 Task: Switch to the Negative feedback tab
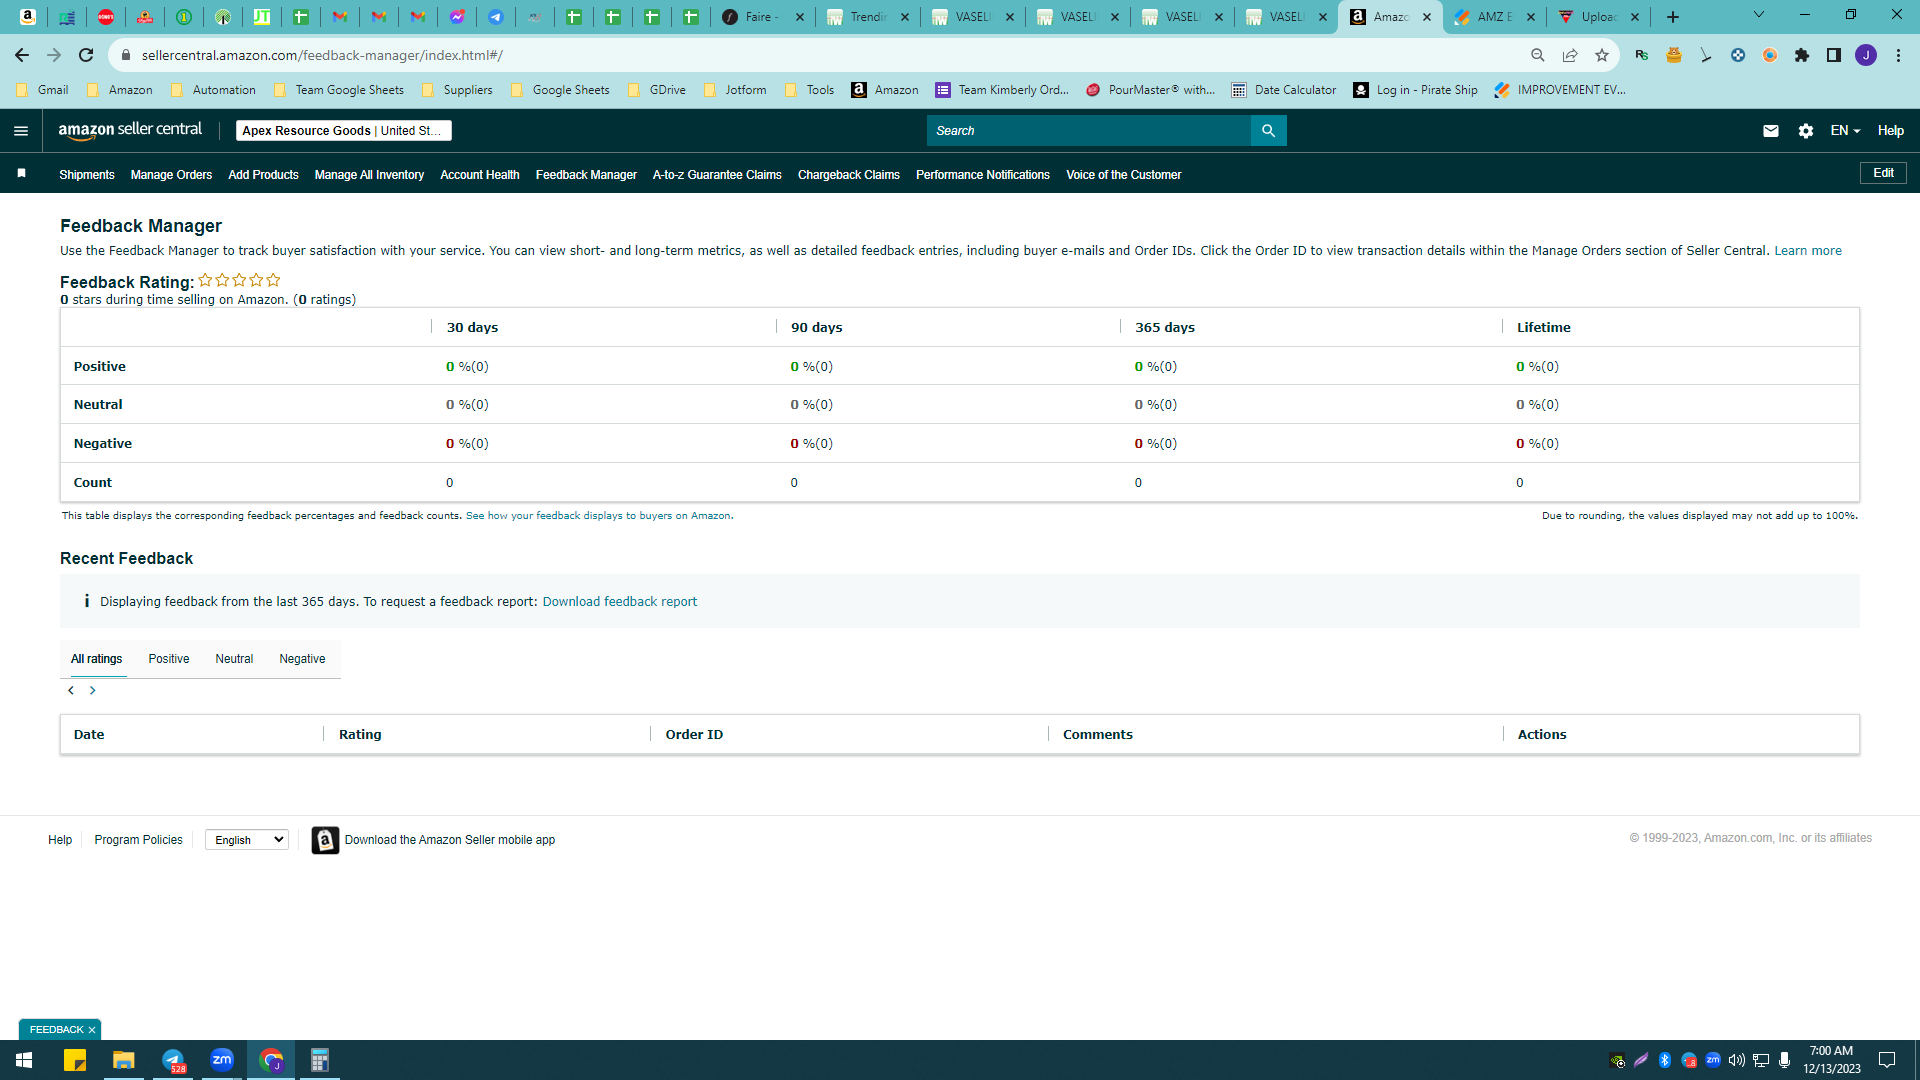[x=302, y=659]
